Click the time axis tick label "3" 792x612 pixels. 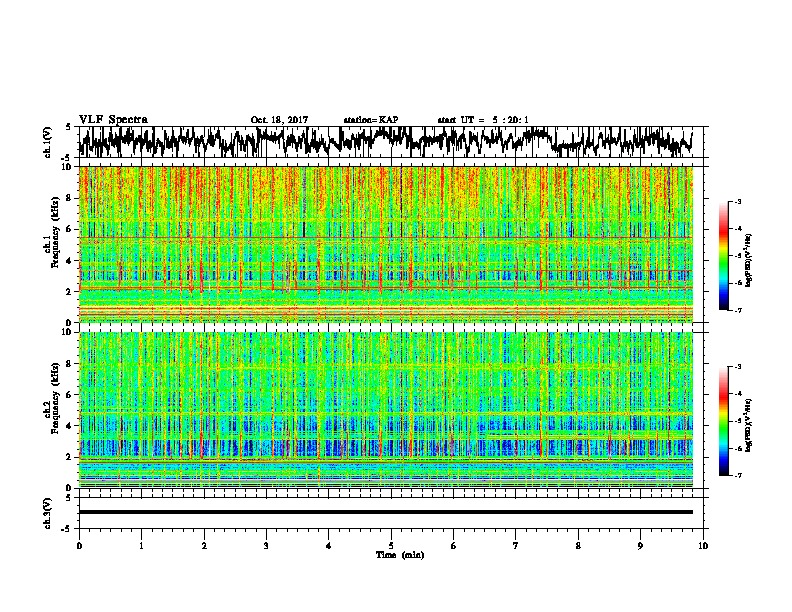tap(266, 546)
